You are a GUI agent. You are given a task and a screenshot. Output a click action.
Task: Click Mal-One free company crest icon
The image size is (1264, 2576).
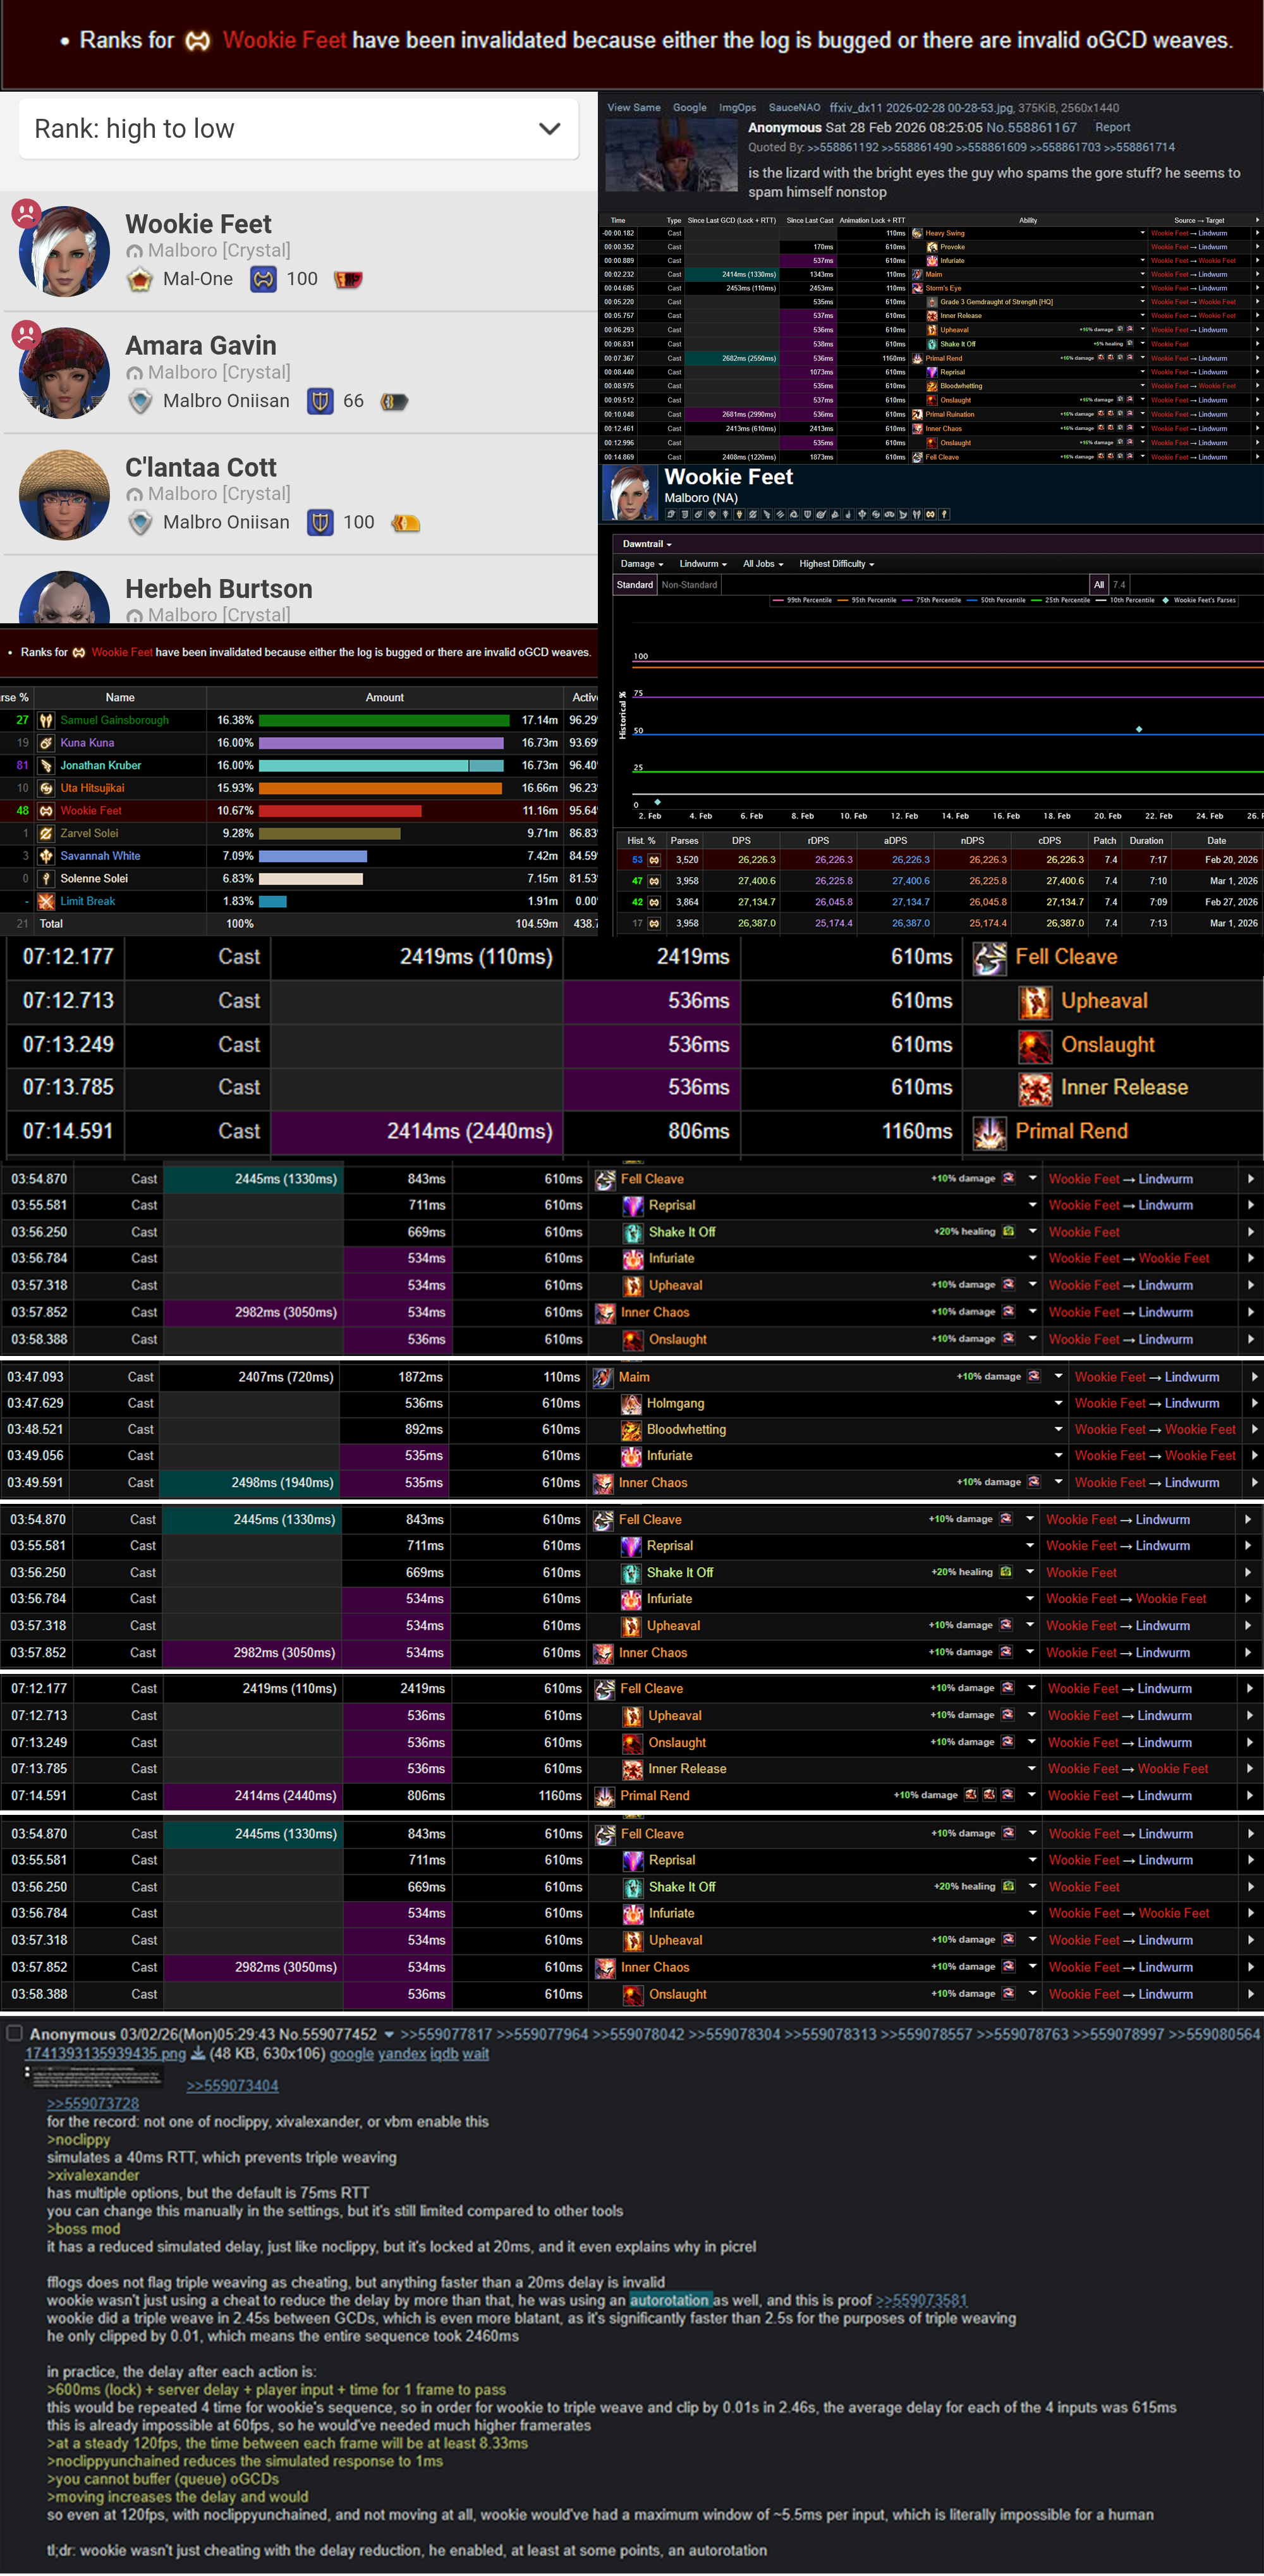140,279
